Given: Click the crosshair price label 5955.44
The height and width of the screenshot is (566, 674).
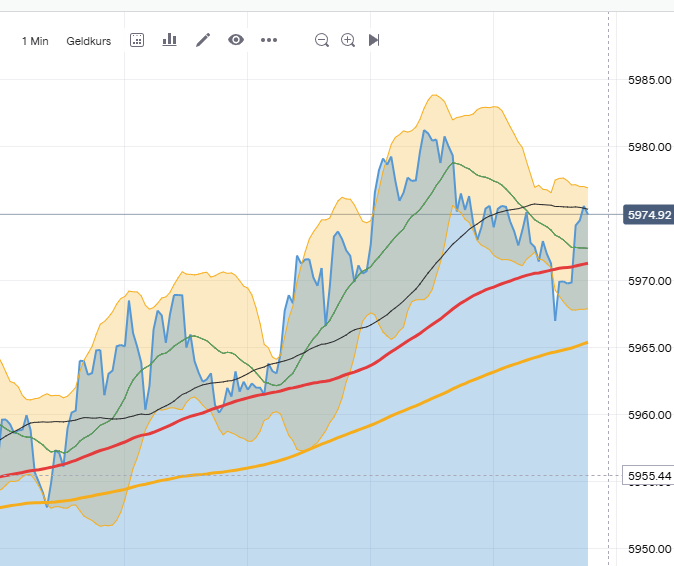Looking at the screenshot, I should 648,476.
